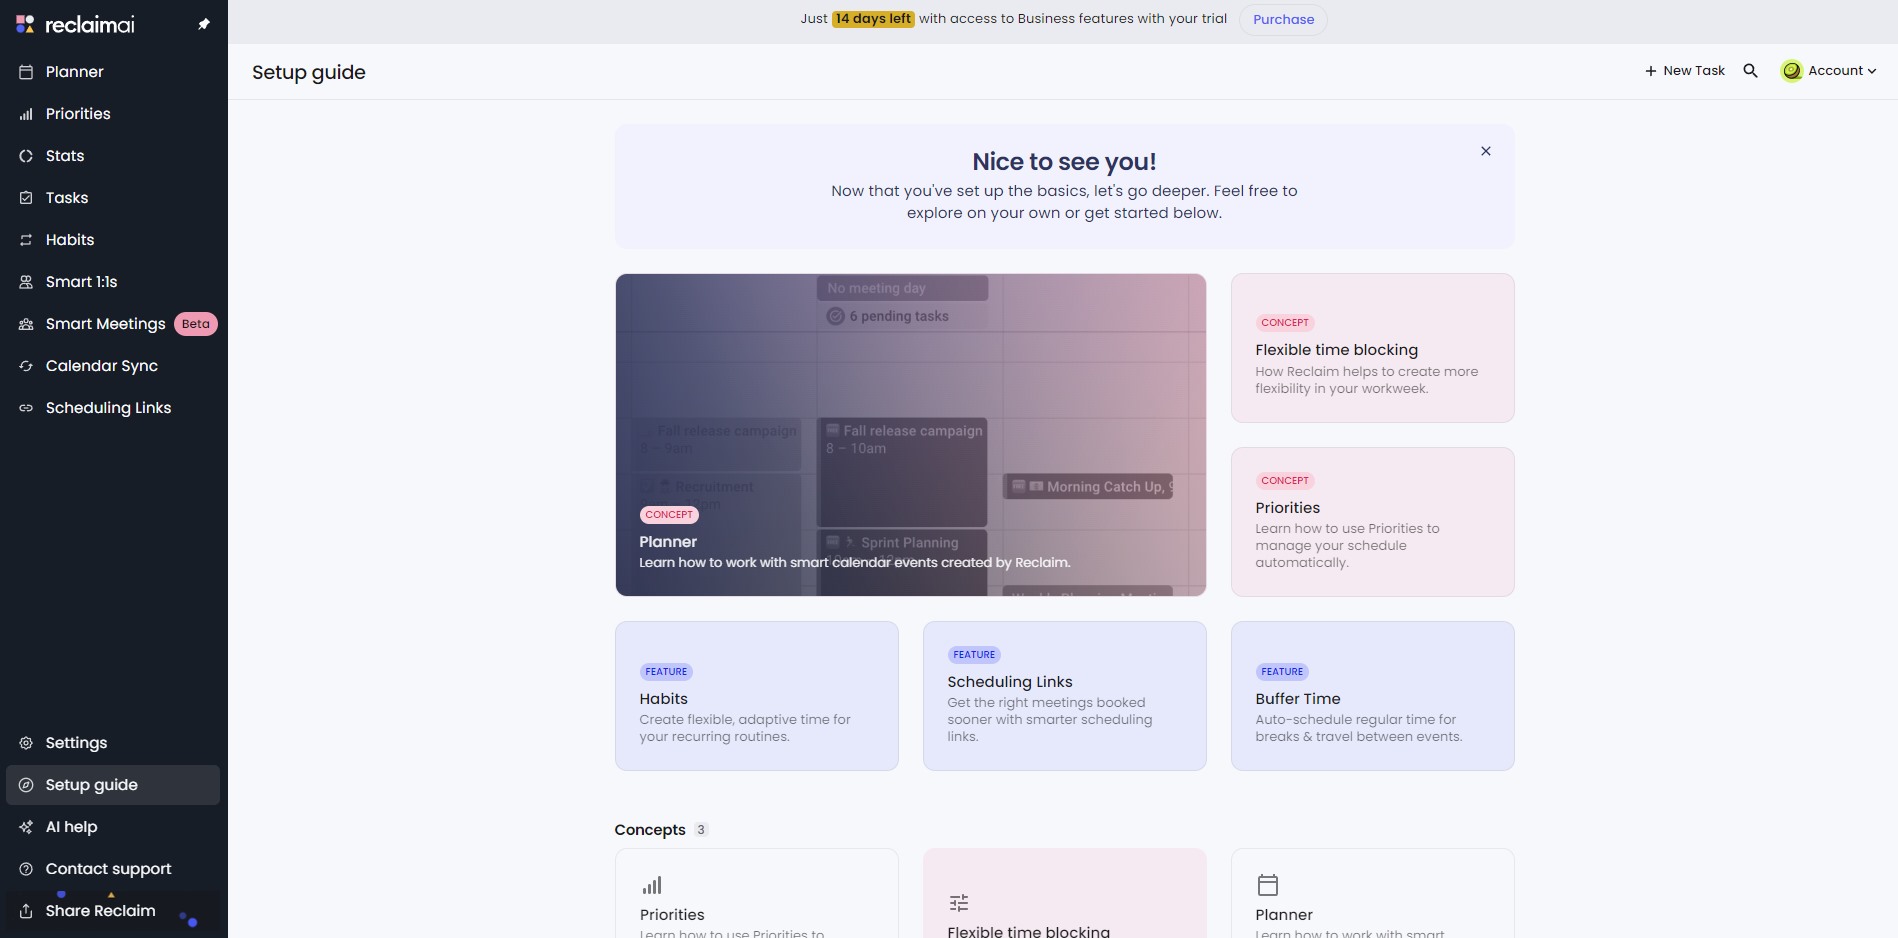The image size is (1898, 938).
Task: Open the large Planner concept card
Action: click(x=911, y=435)
